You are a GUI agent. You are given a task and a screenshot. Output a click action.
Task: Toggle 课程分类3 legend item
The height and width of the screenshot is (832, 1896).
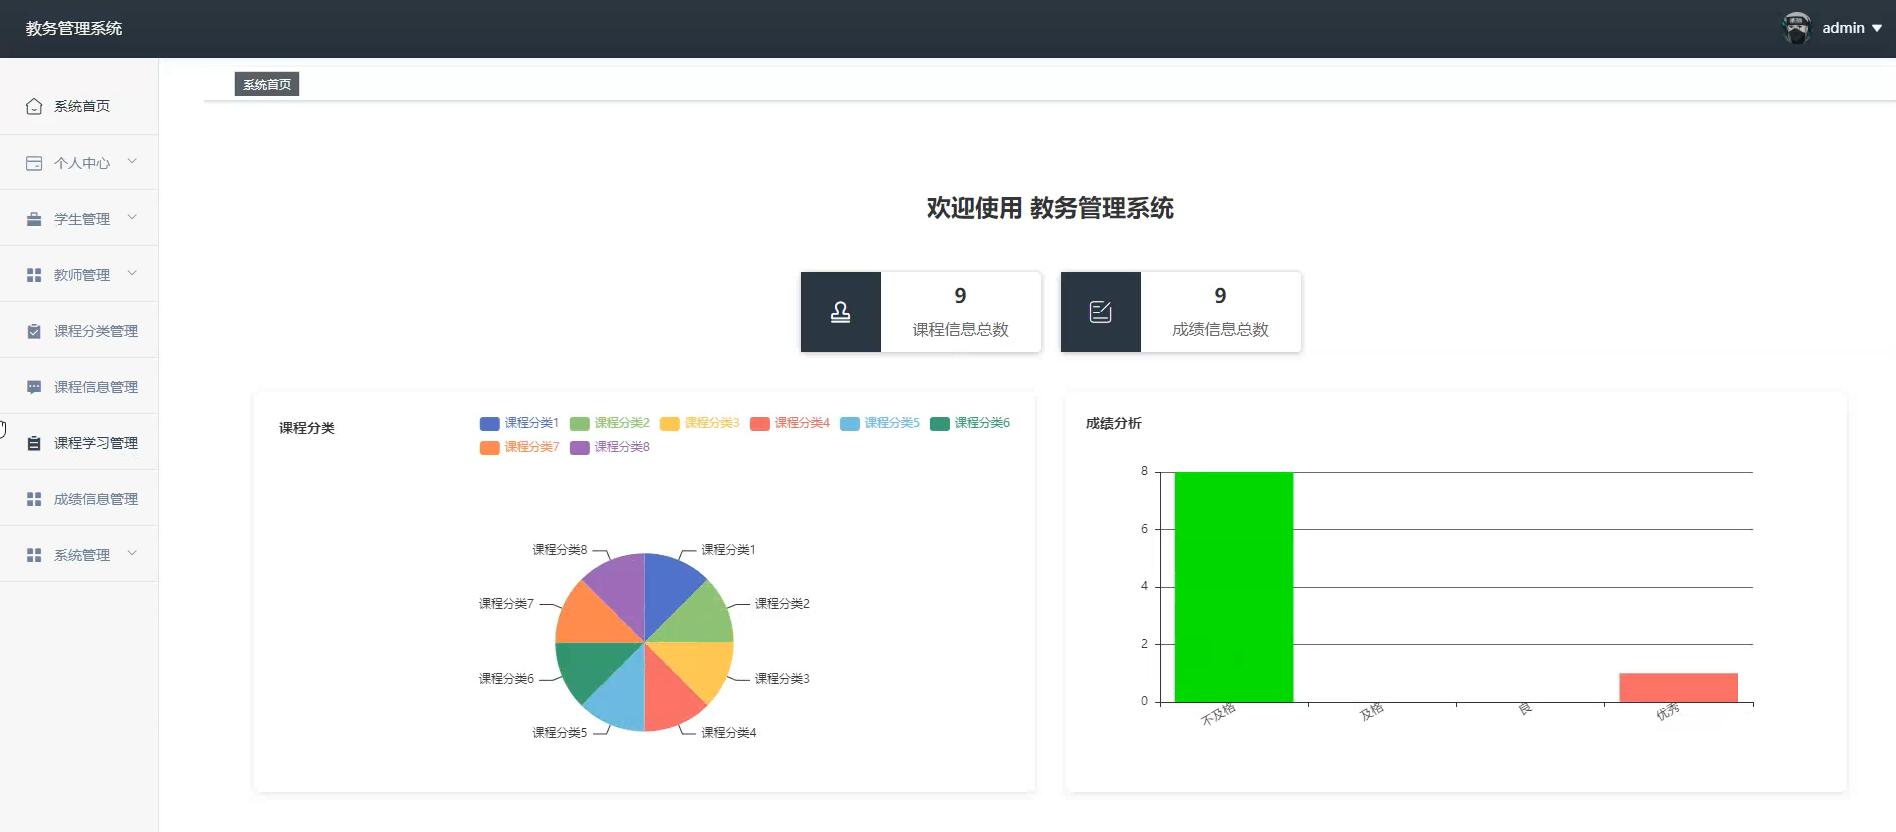click(699, 423)
